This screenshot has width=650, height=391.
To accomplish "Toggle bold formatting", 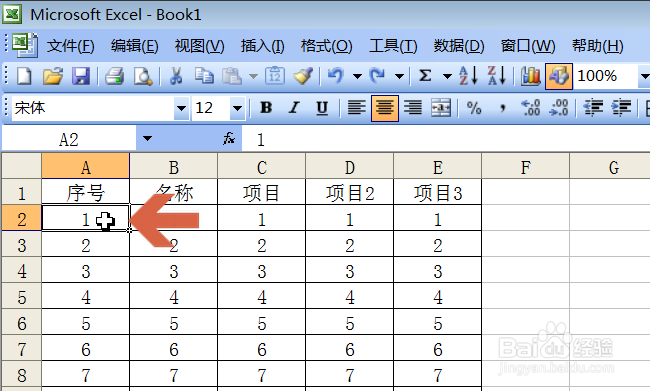I will (266, 108).
